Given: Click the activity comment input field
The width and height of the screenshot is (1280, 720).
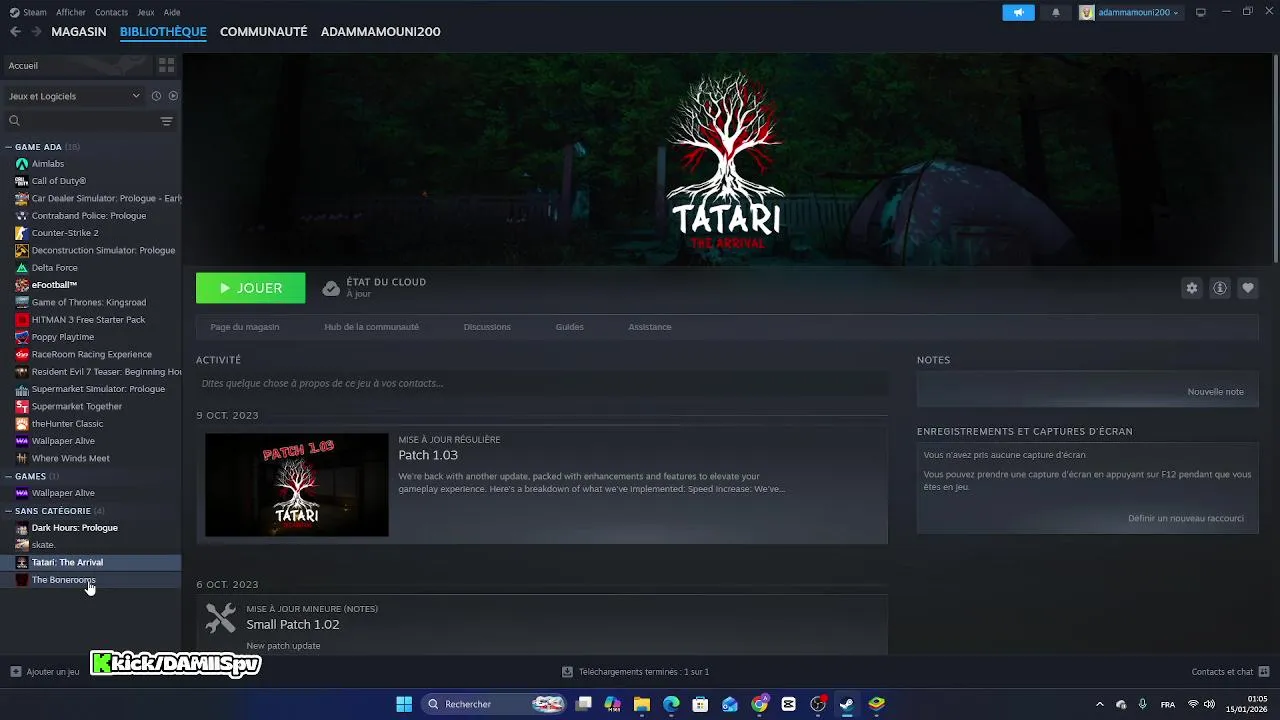Looking at the screenshot, I should (542, 383).
